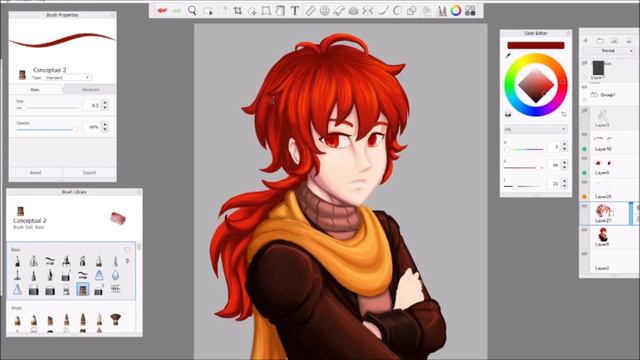The height and width of the screenshot is (360, 640).
Task: Switch to the Advanced tab
Action: click(x=90, y=89)
